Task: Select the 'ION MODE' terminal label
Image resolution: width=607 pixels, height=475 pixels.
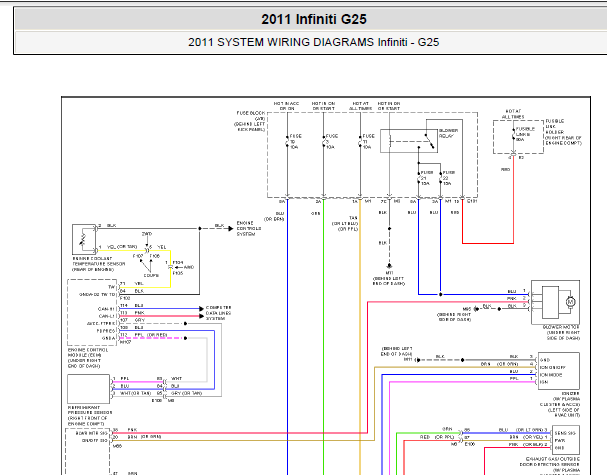Action: click(551, 375)
